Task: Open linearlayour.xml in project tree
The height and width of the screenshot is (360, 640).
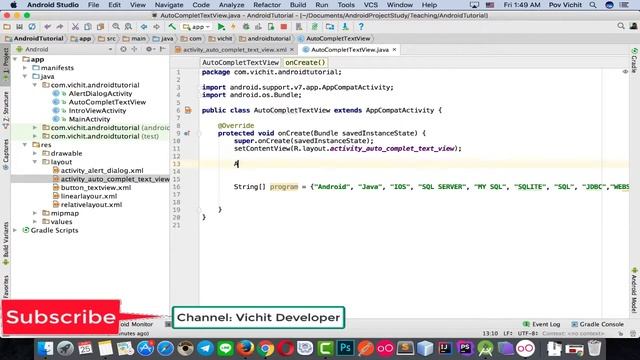Action: point(89,196)
